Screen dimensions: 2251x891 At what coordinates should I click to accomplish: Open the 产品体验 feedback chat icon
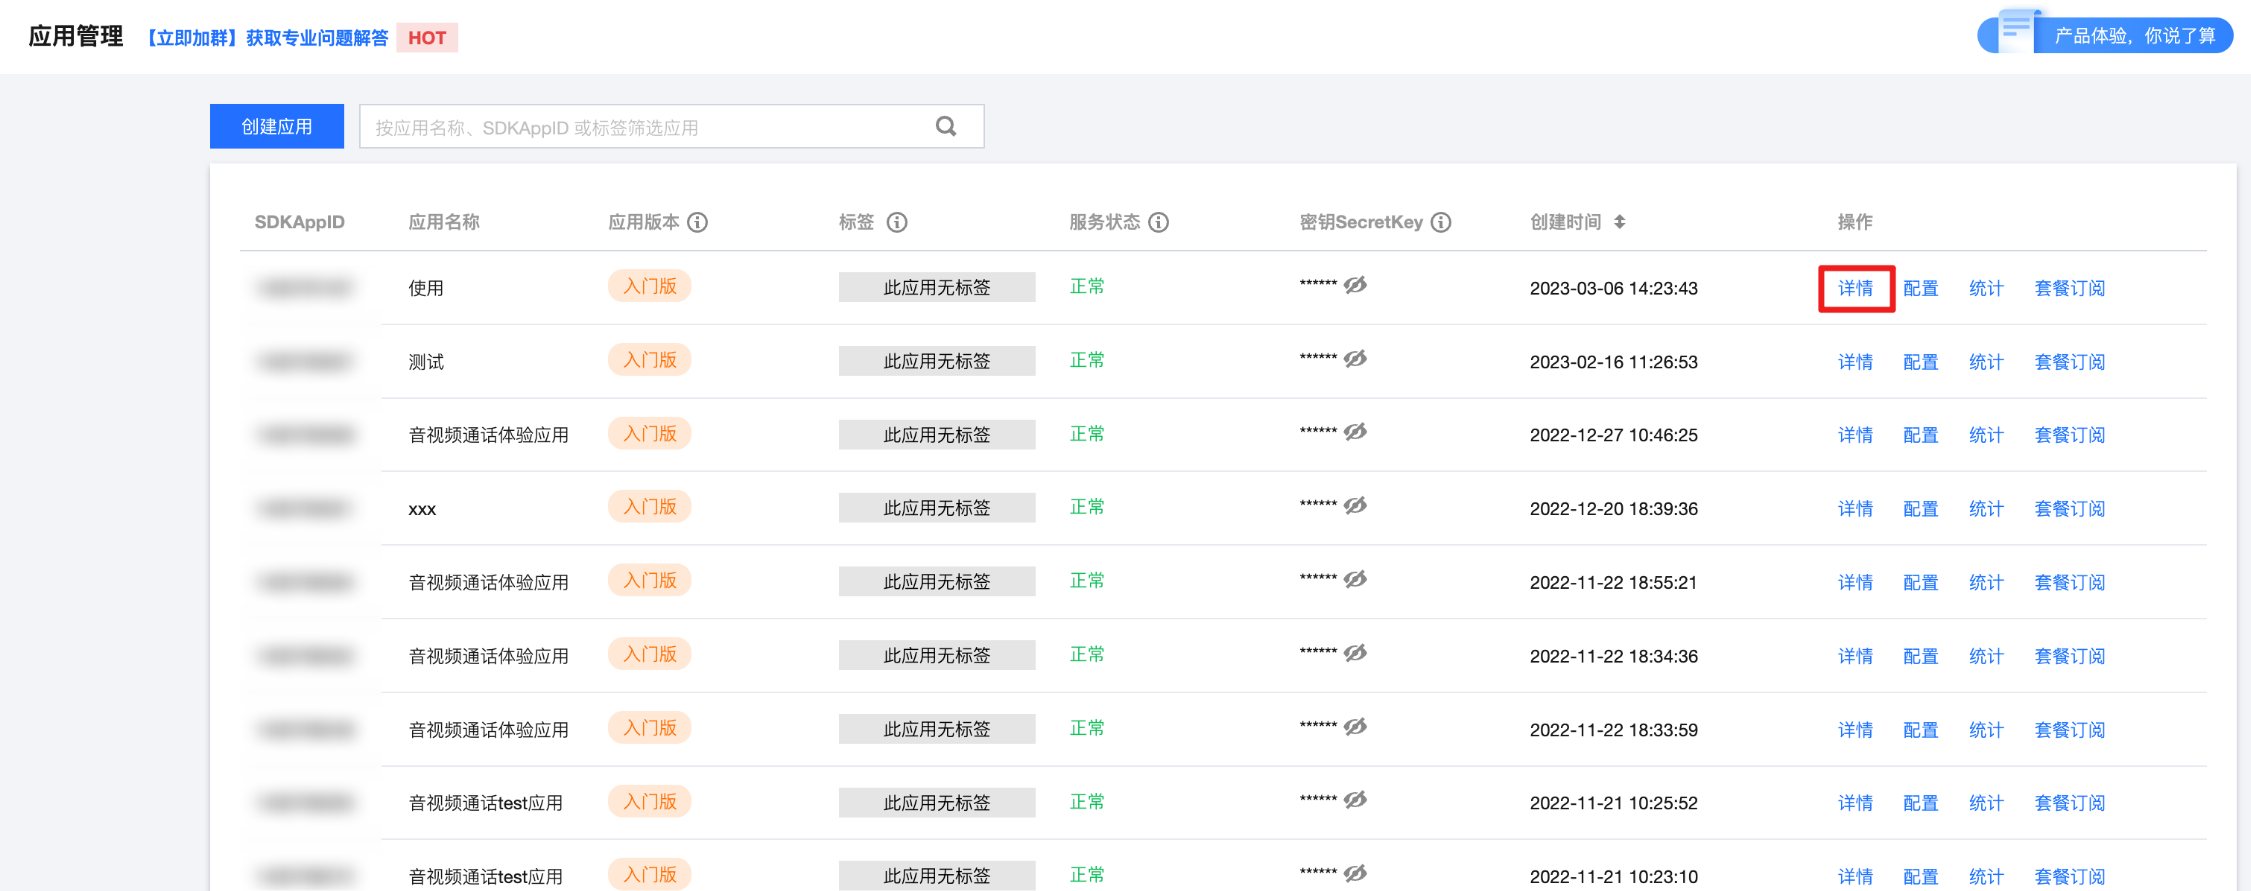2015,32
